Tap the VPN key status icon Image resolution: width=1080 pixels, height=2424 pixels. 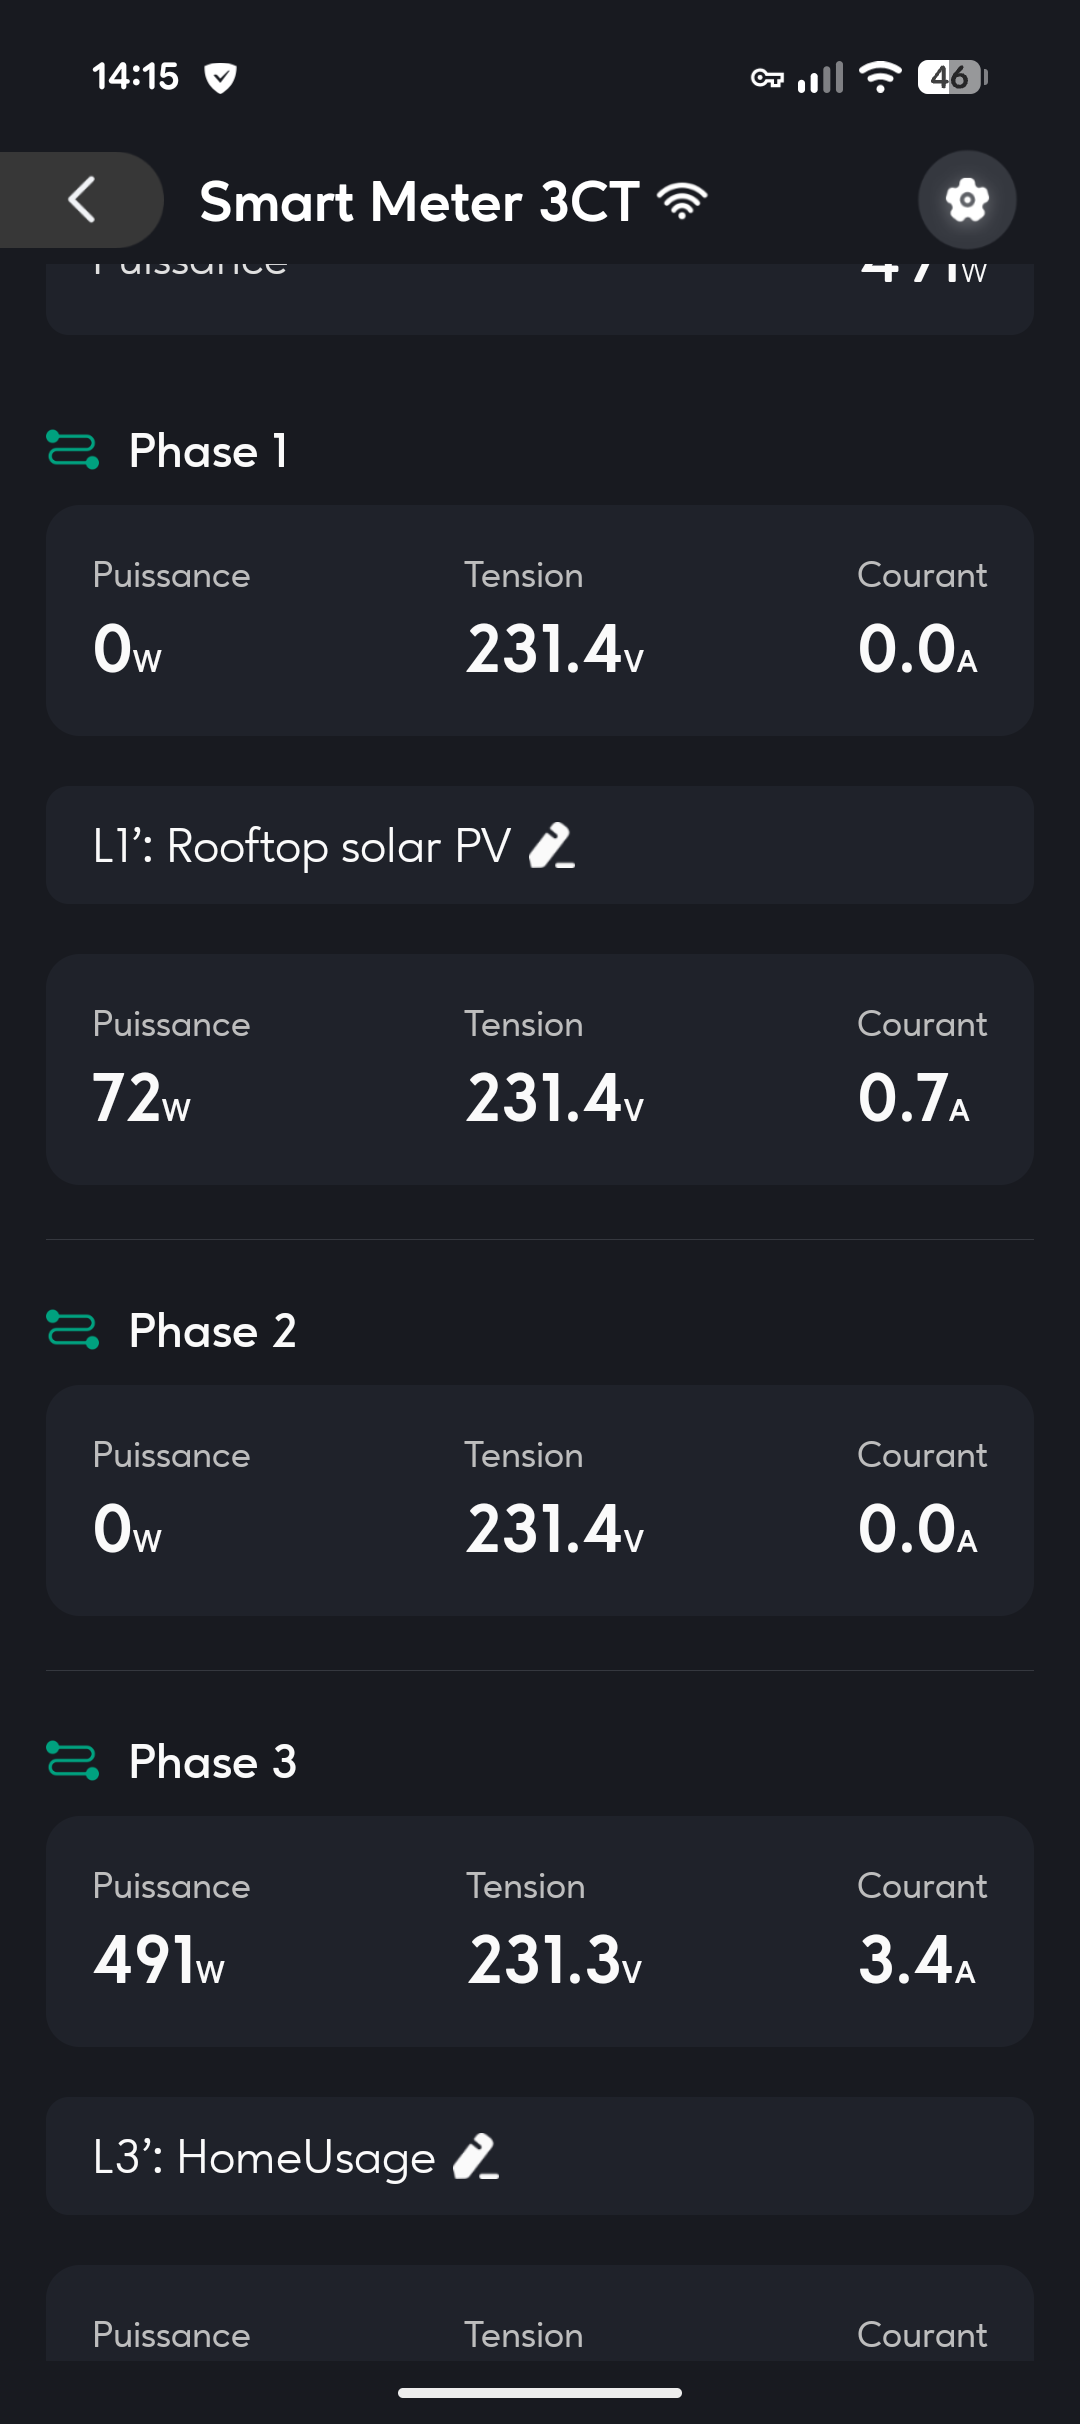(767, 78)
